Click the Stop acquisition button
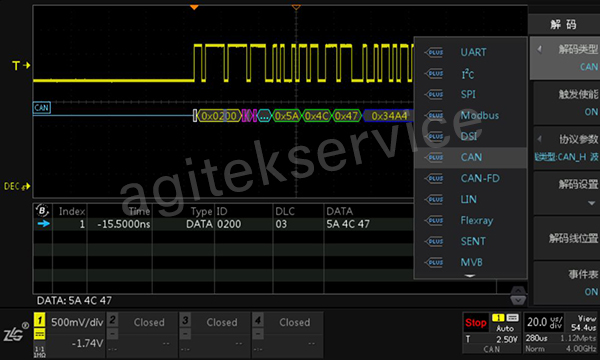600x360 pixels. [476, 323]
